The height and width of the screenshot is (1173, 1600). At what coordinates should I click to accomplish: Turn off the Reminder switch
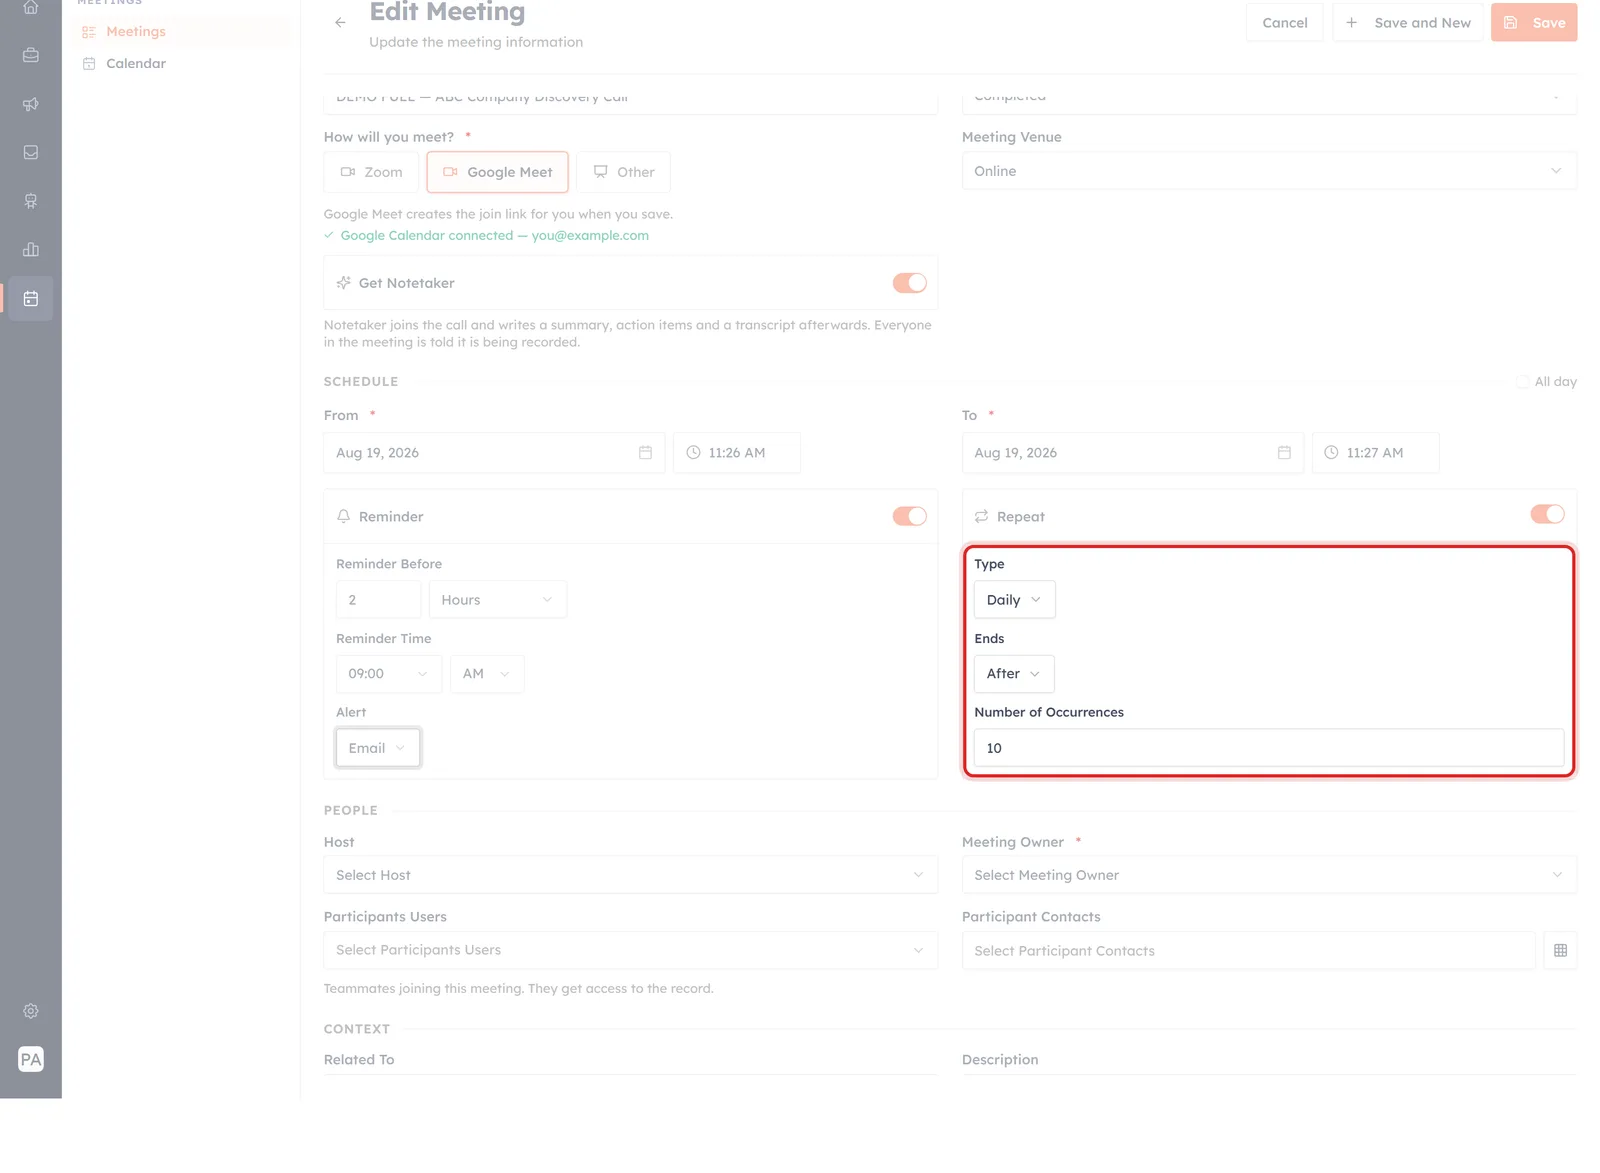(x=910, y=516)
